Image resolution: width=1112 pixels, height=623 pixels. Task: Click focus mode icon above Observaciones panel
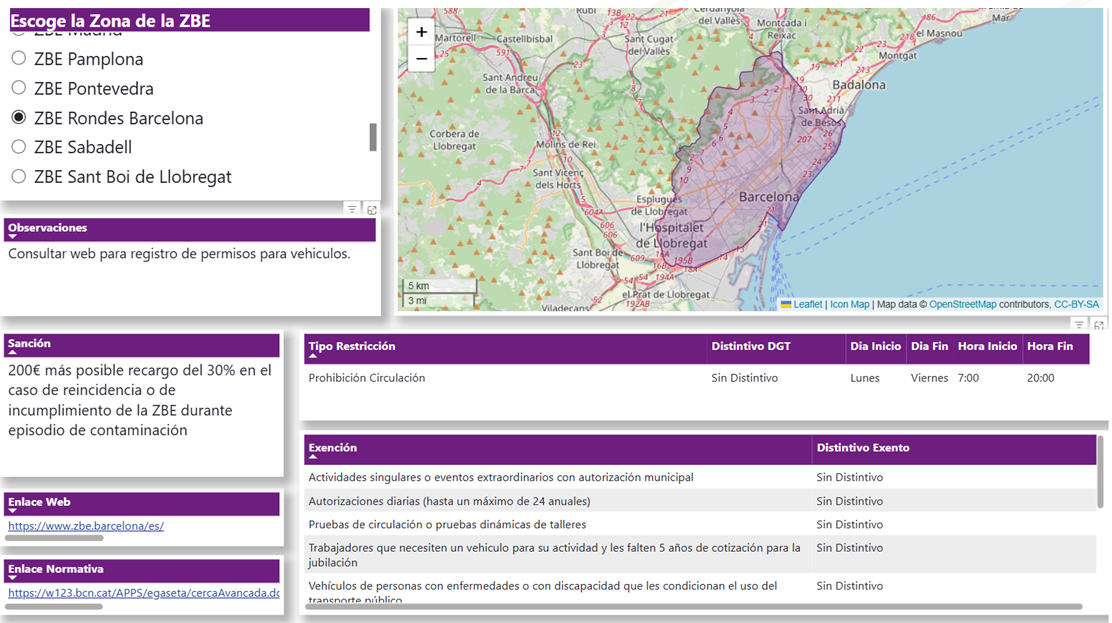pos(371,209)
